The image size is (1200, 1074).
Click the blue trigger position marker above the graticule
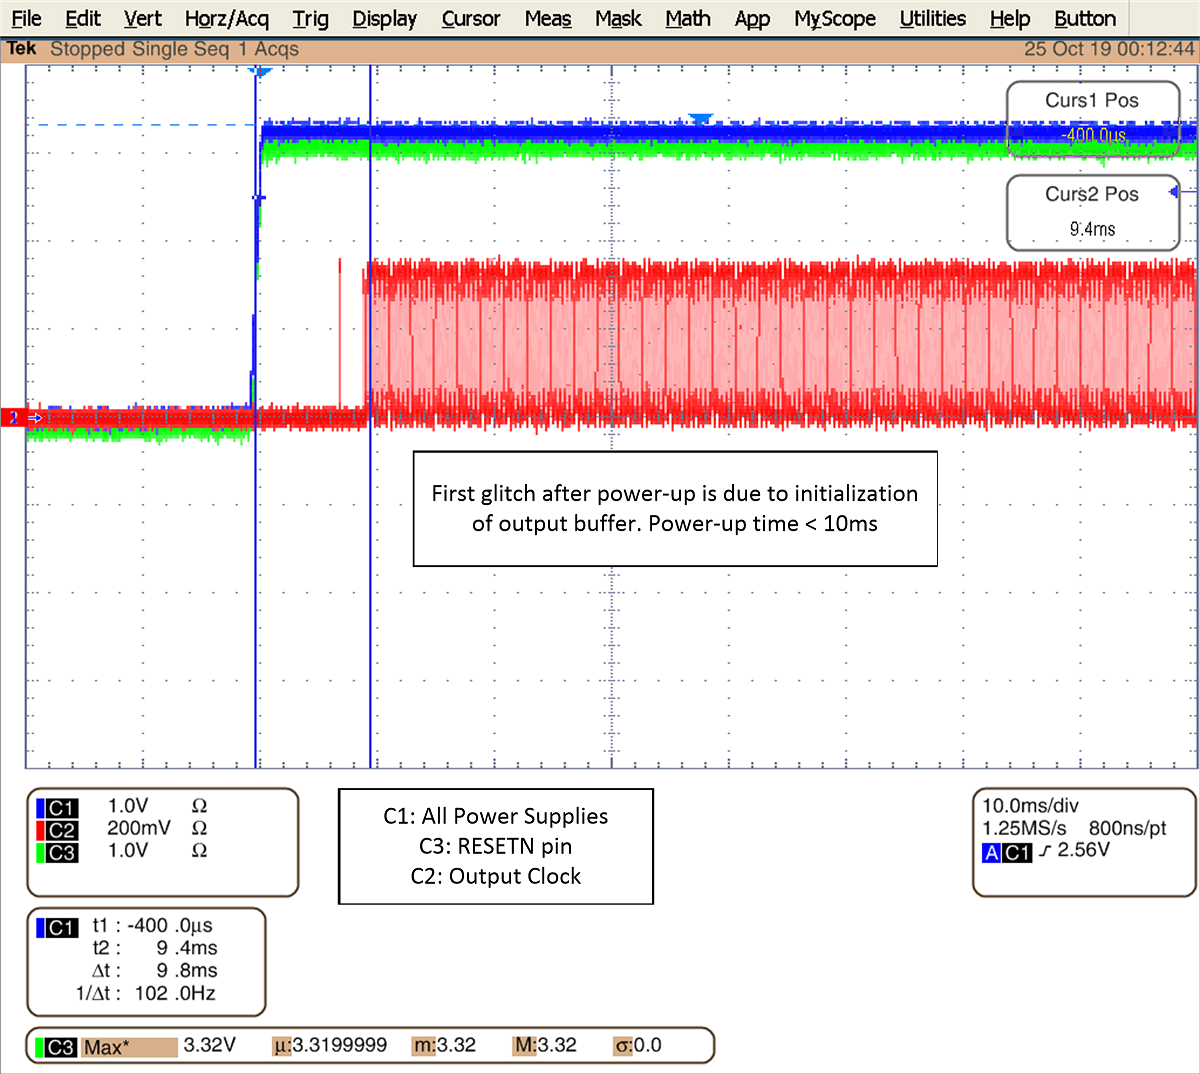pos(260,70)
